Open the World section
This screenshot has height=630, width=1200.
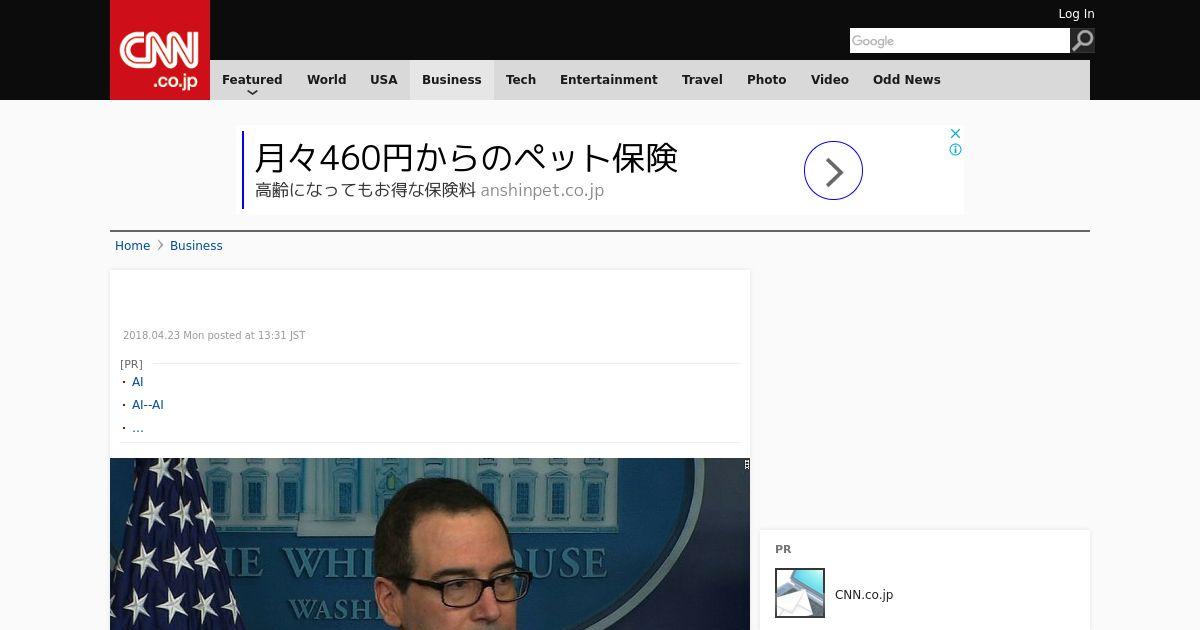pos(326,80)
